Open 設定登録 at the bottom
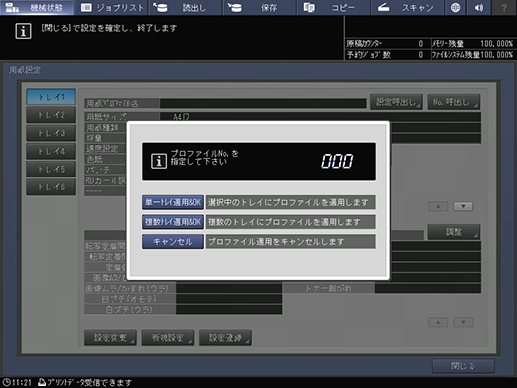The image size is (517, 388). click(225, 338)
